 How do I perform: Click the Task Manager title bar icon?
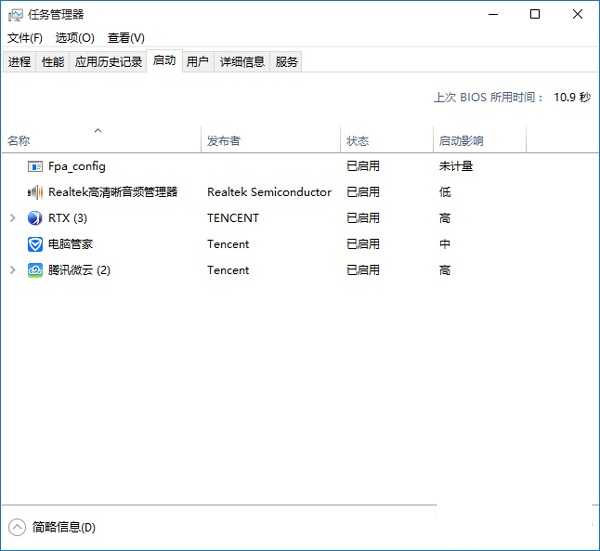[15, 15]
